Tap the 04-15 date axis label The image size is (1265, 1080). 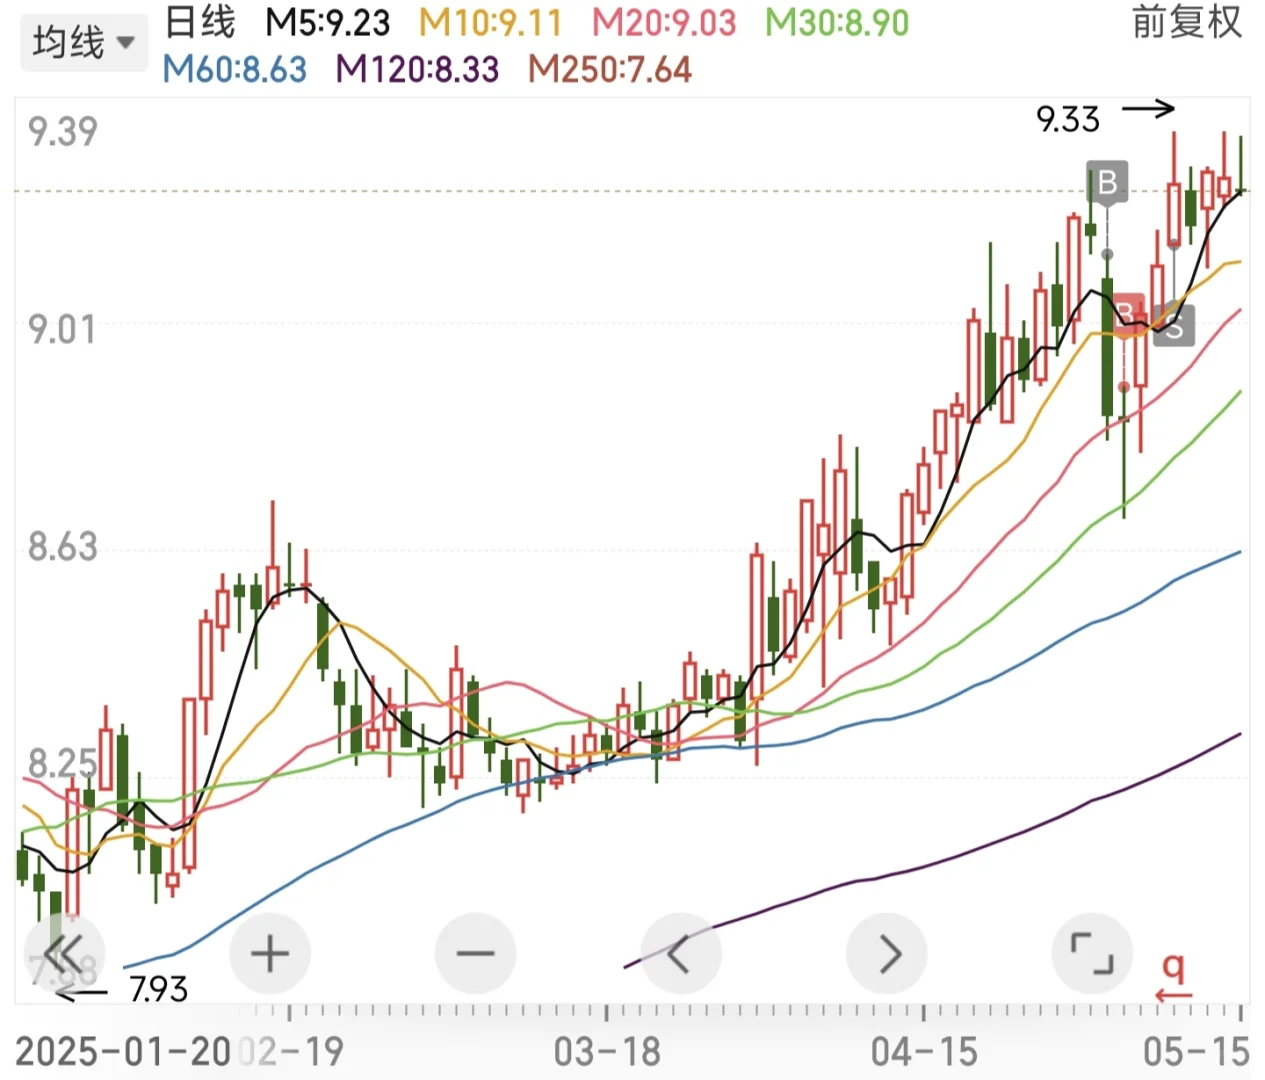click(x=924, y=1052)
